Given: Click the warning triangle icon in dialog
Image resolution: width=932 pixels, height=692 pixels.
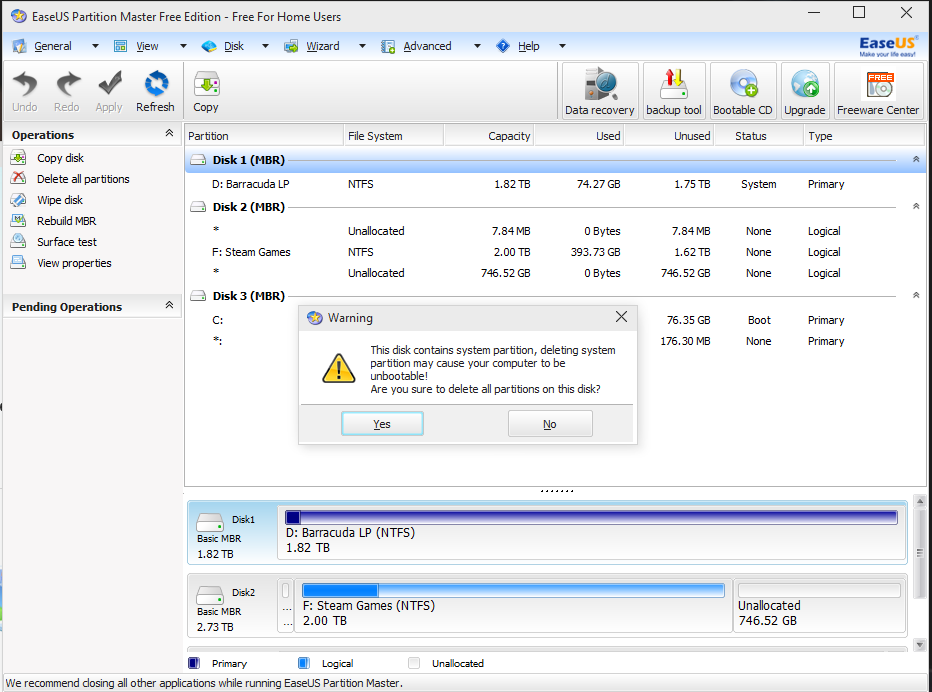Looking at the screenshot, I should click(339, 368).
